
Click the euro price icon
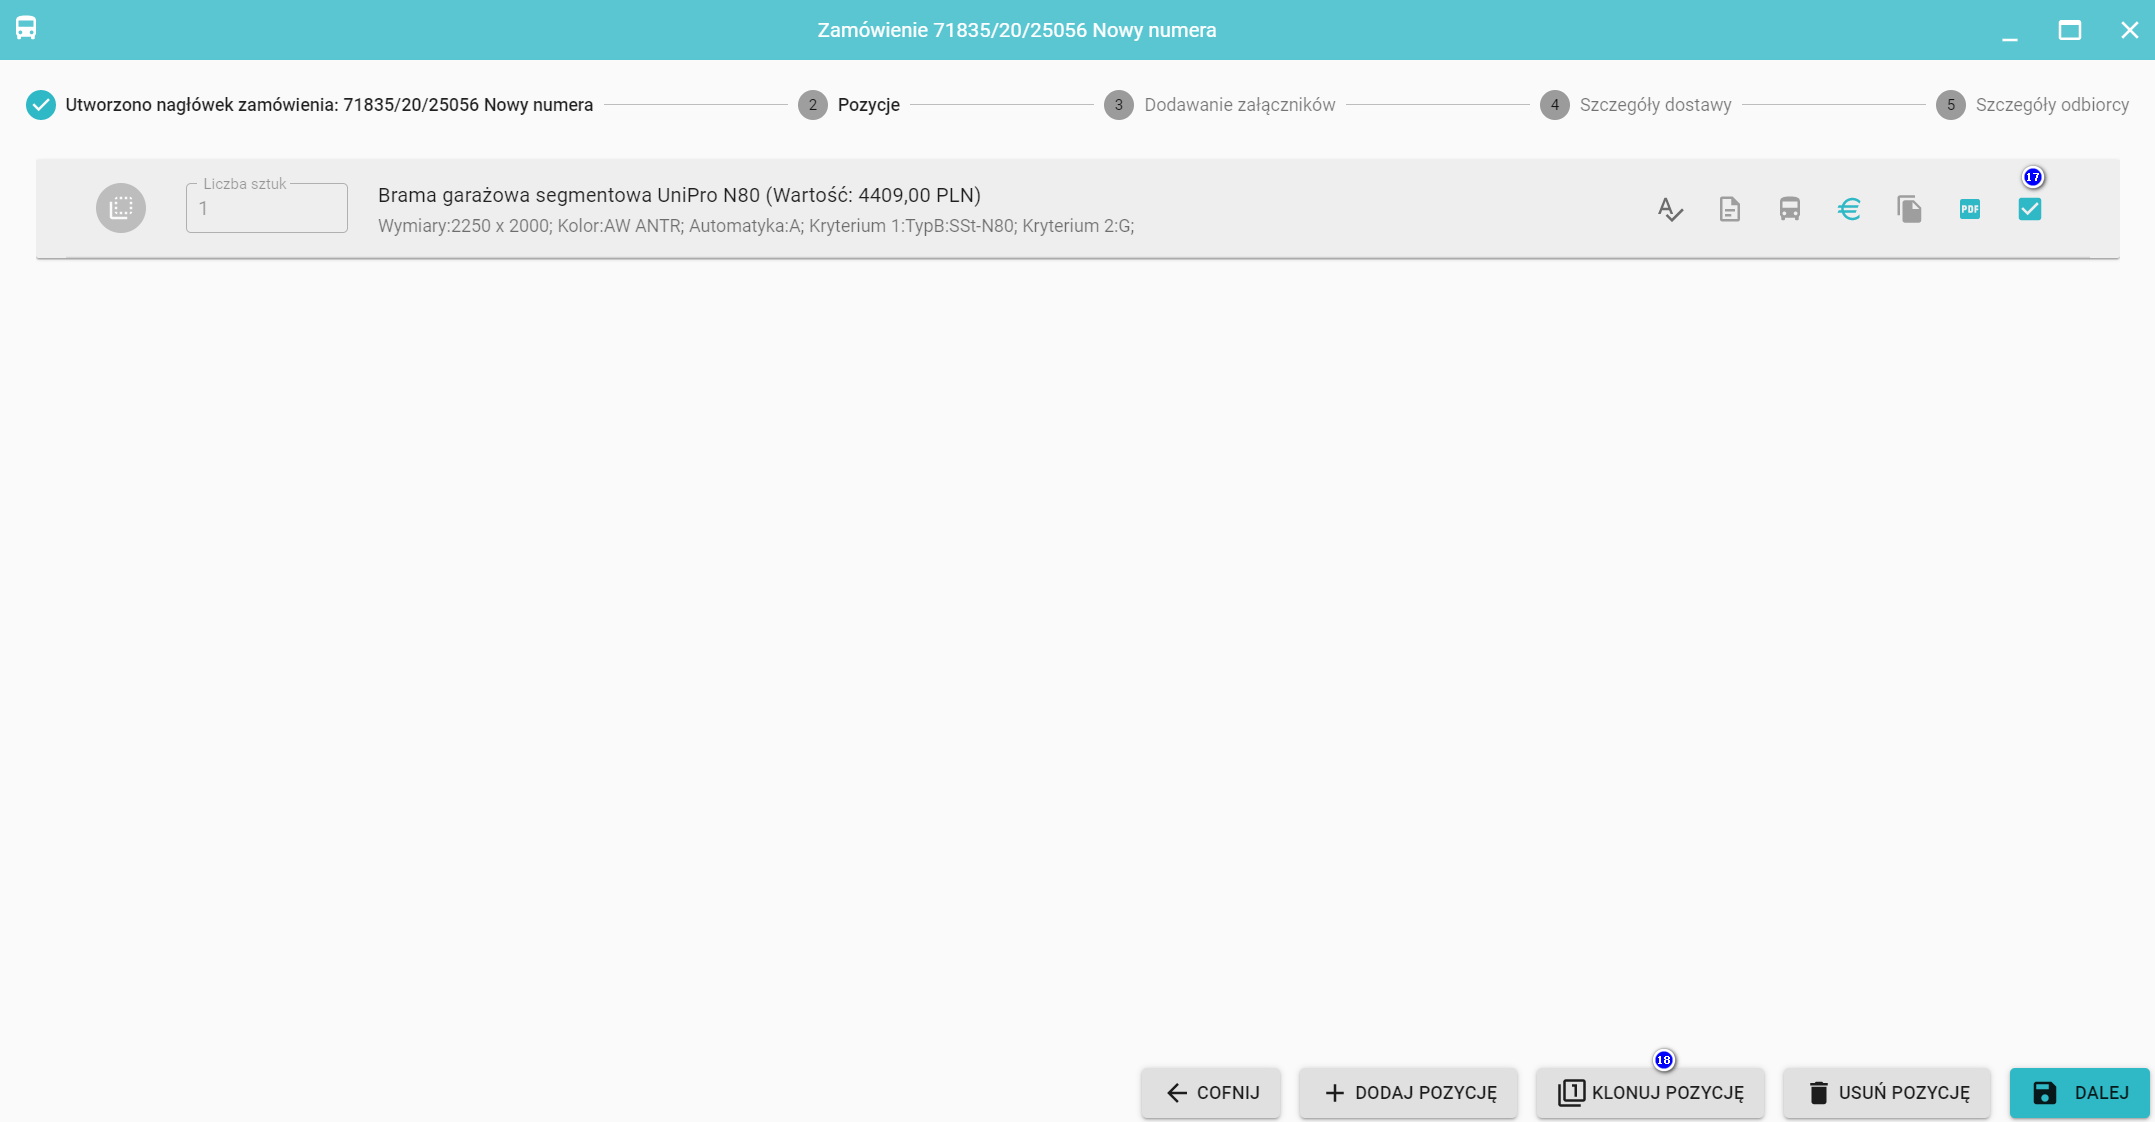(1849, 209)
